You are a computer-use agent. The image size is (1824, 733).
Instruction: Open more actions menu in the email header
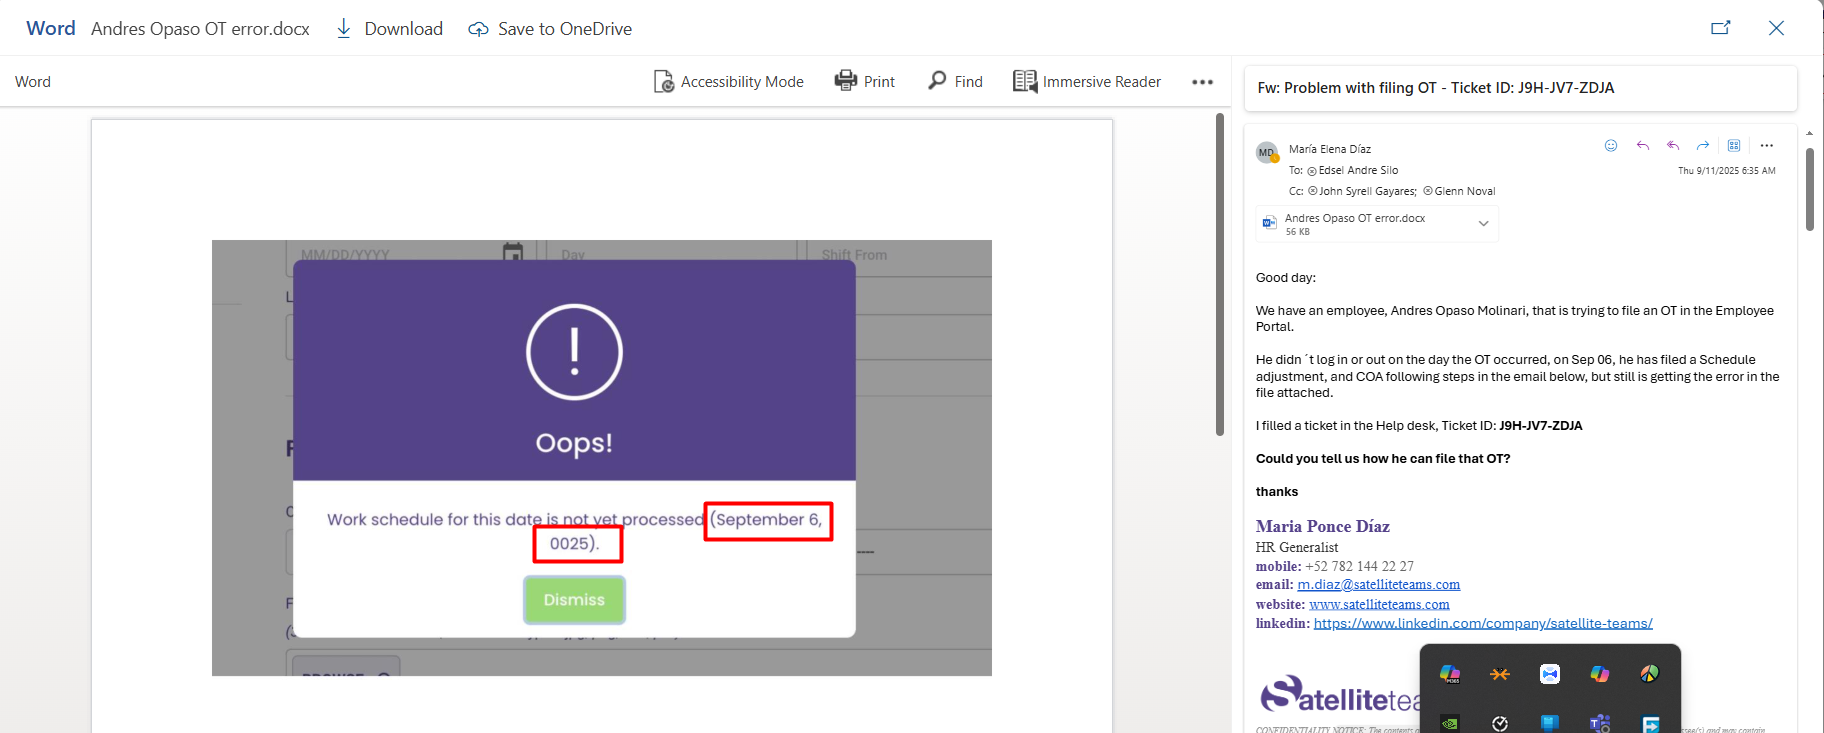(x=1767, y=146)
